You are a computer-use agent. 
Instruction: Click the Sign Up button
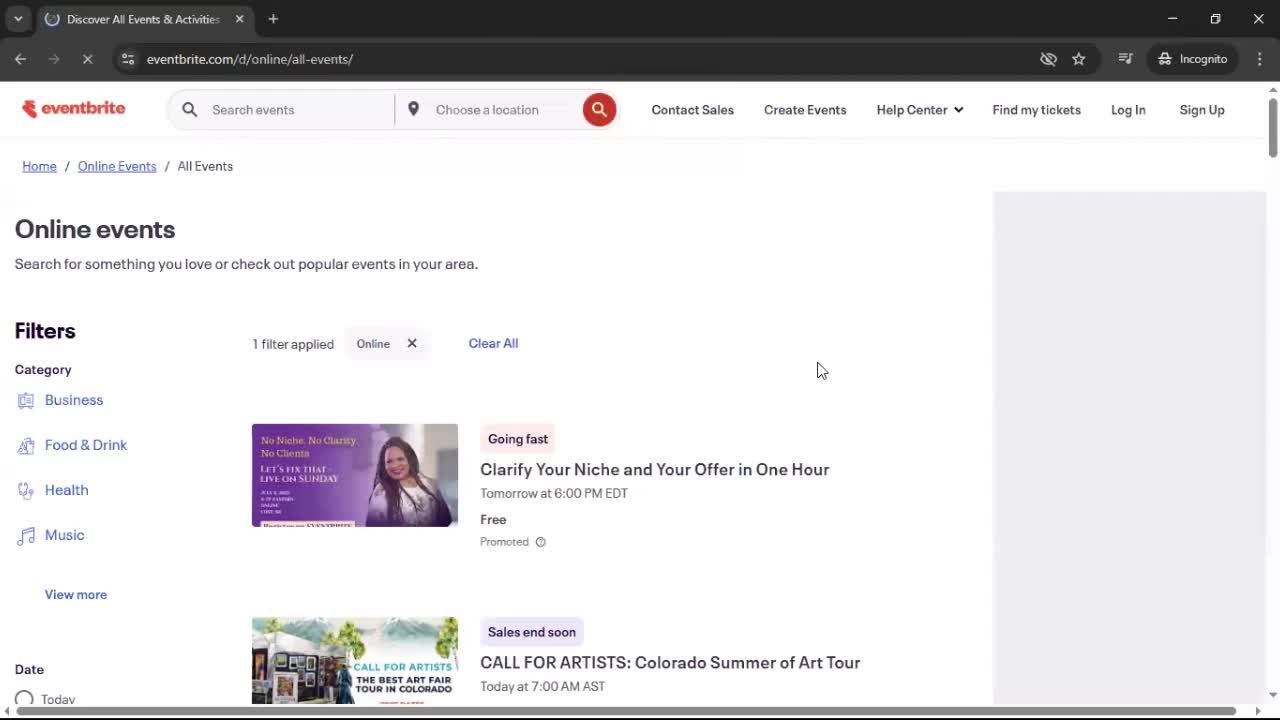tap(1201, 109)
